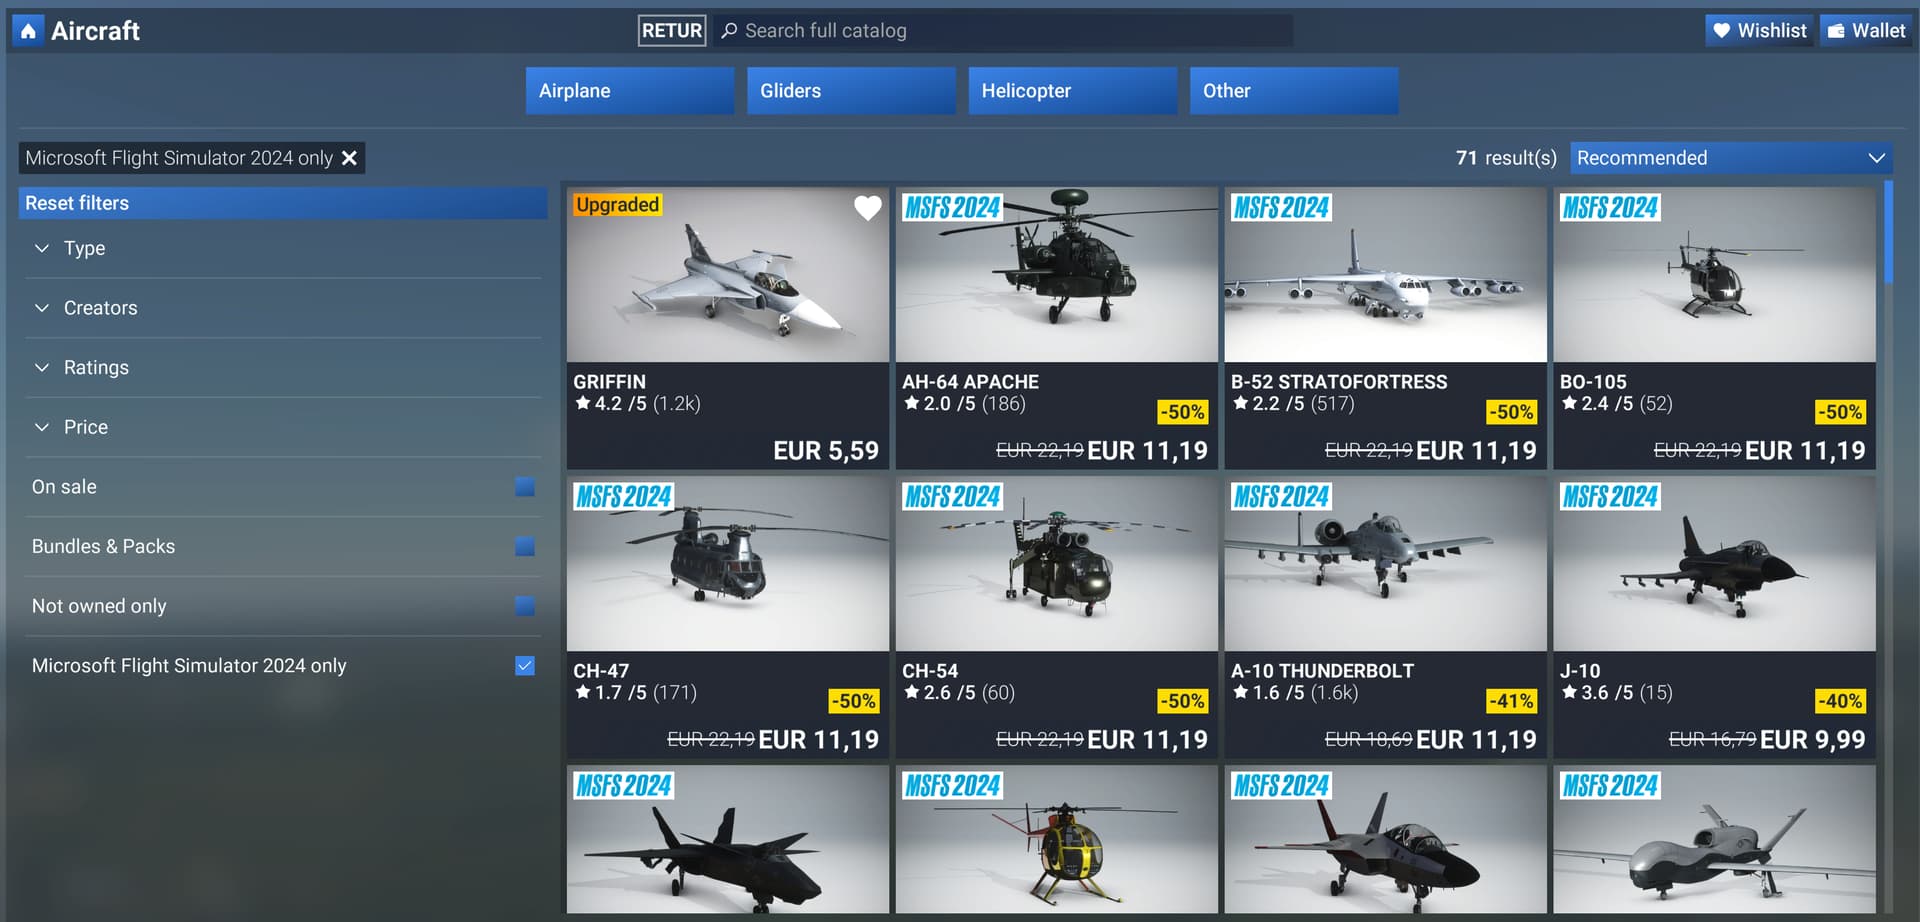Uncheck Microsoft Flight Simulator 2024 only checkbox

pos(525,666)
